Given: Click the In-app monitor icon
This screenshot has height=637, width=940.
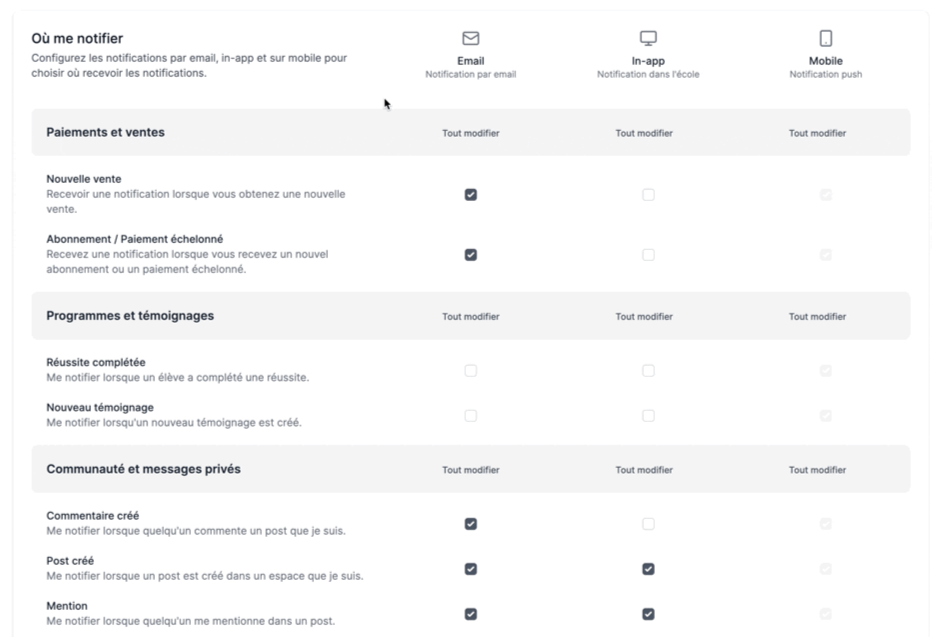Looking at the screenshot, I should (x=648, y=38).
